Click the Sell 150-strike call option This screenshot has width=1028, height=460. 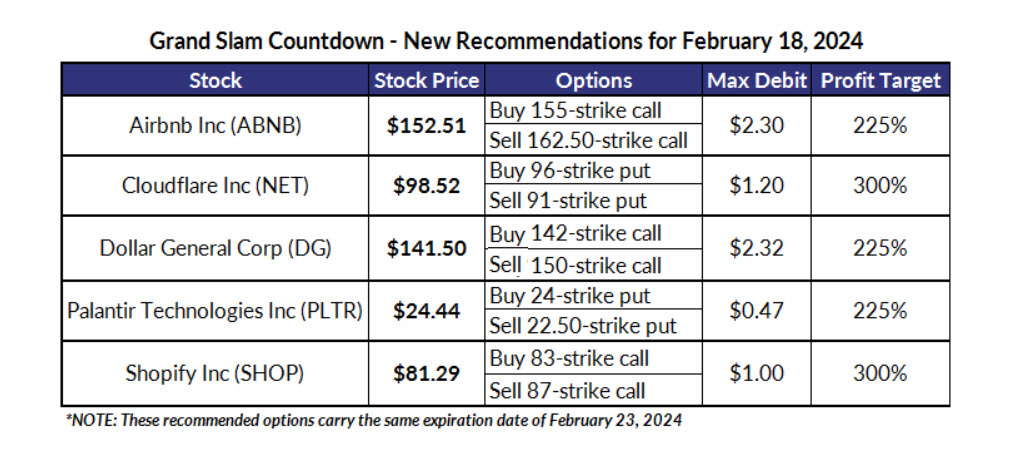[x=575, y=265]
